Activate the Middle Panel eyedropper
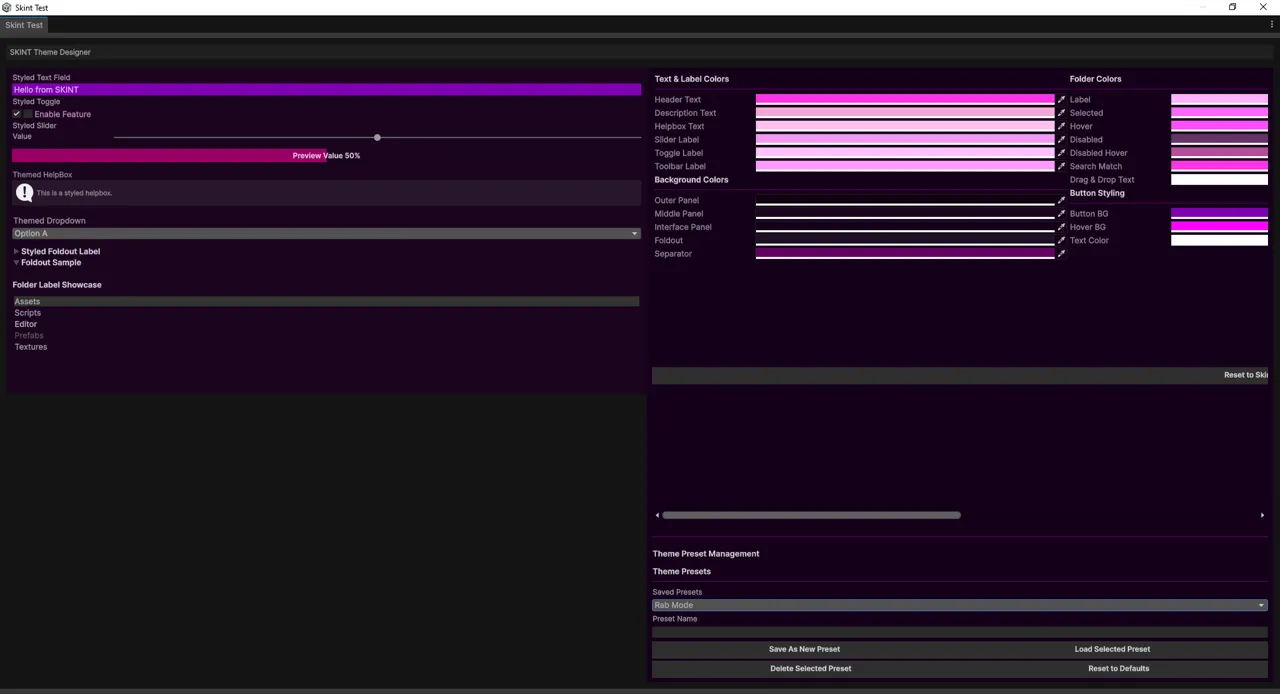 [1061, 214]
